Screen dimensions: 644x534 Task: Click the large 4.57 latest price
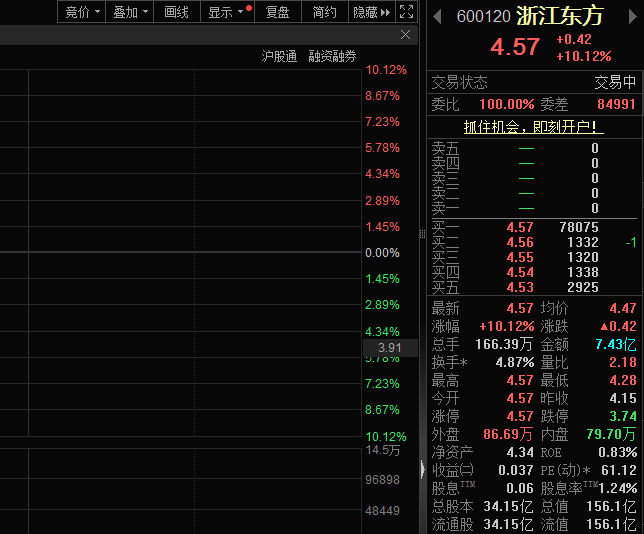515,46
